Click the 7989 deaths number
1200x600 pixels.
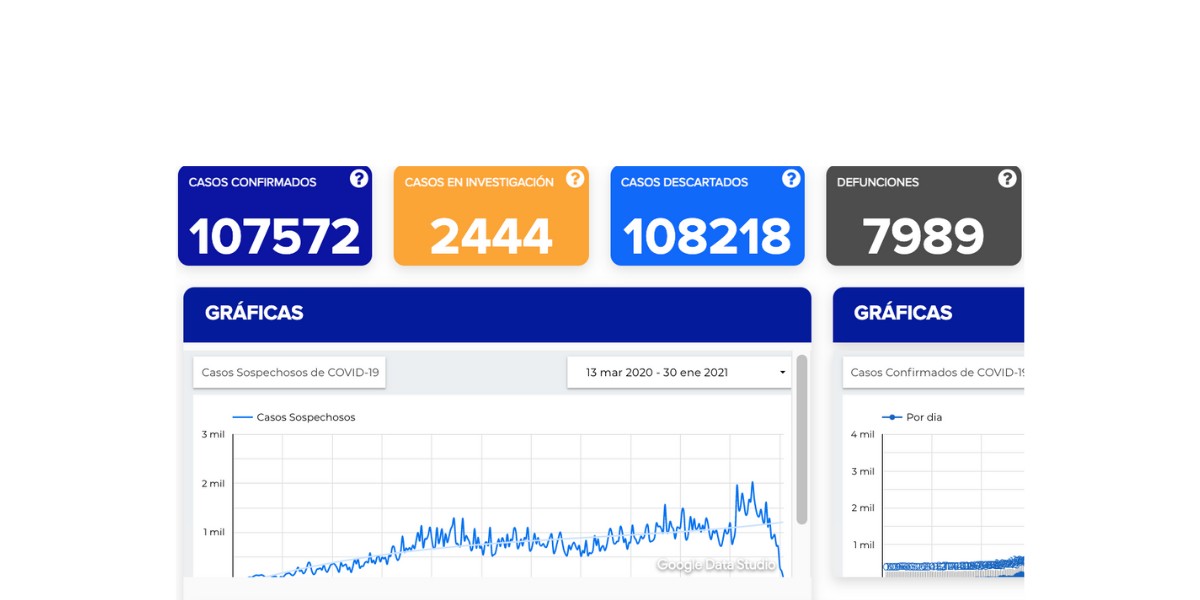coord(923,237)
